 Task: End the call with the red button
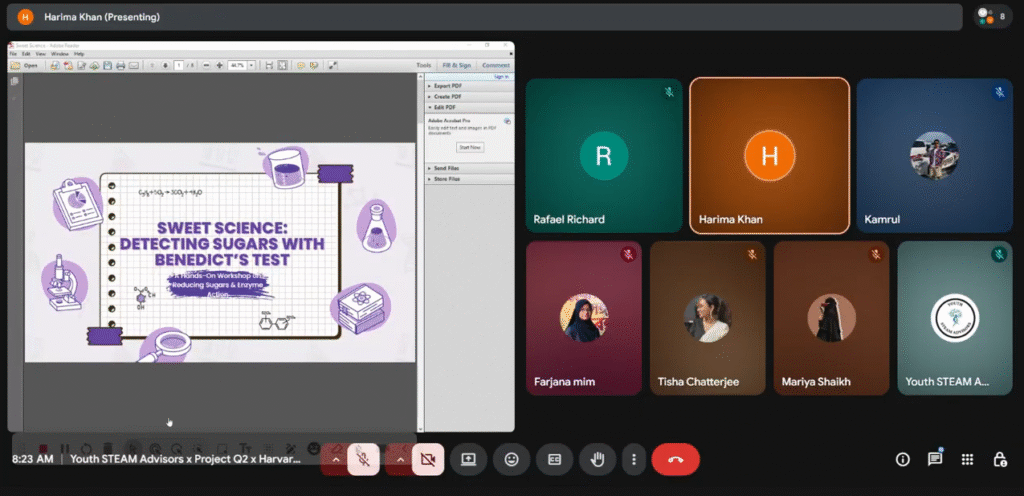pyautogui.click(x=675, y=459)
